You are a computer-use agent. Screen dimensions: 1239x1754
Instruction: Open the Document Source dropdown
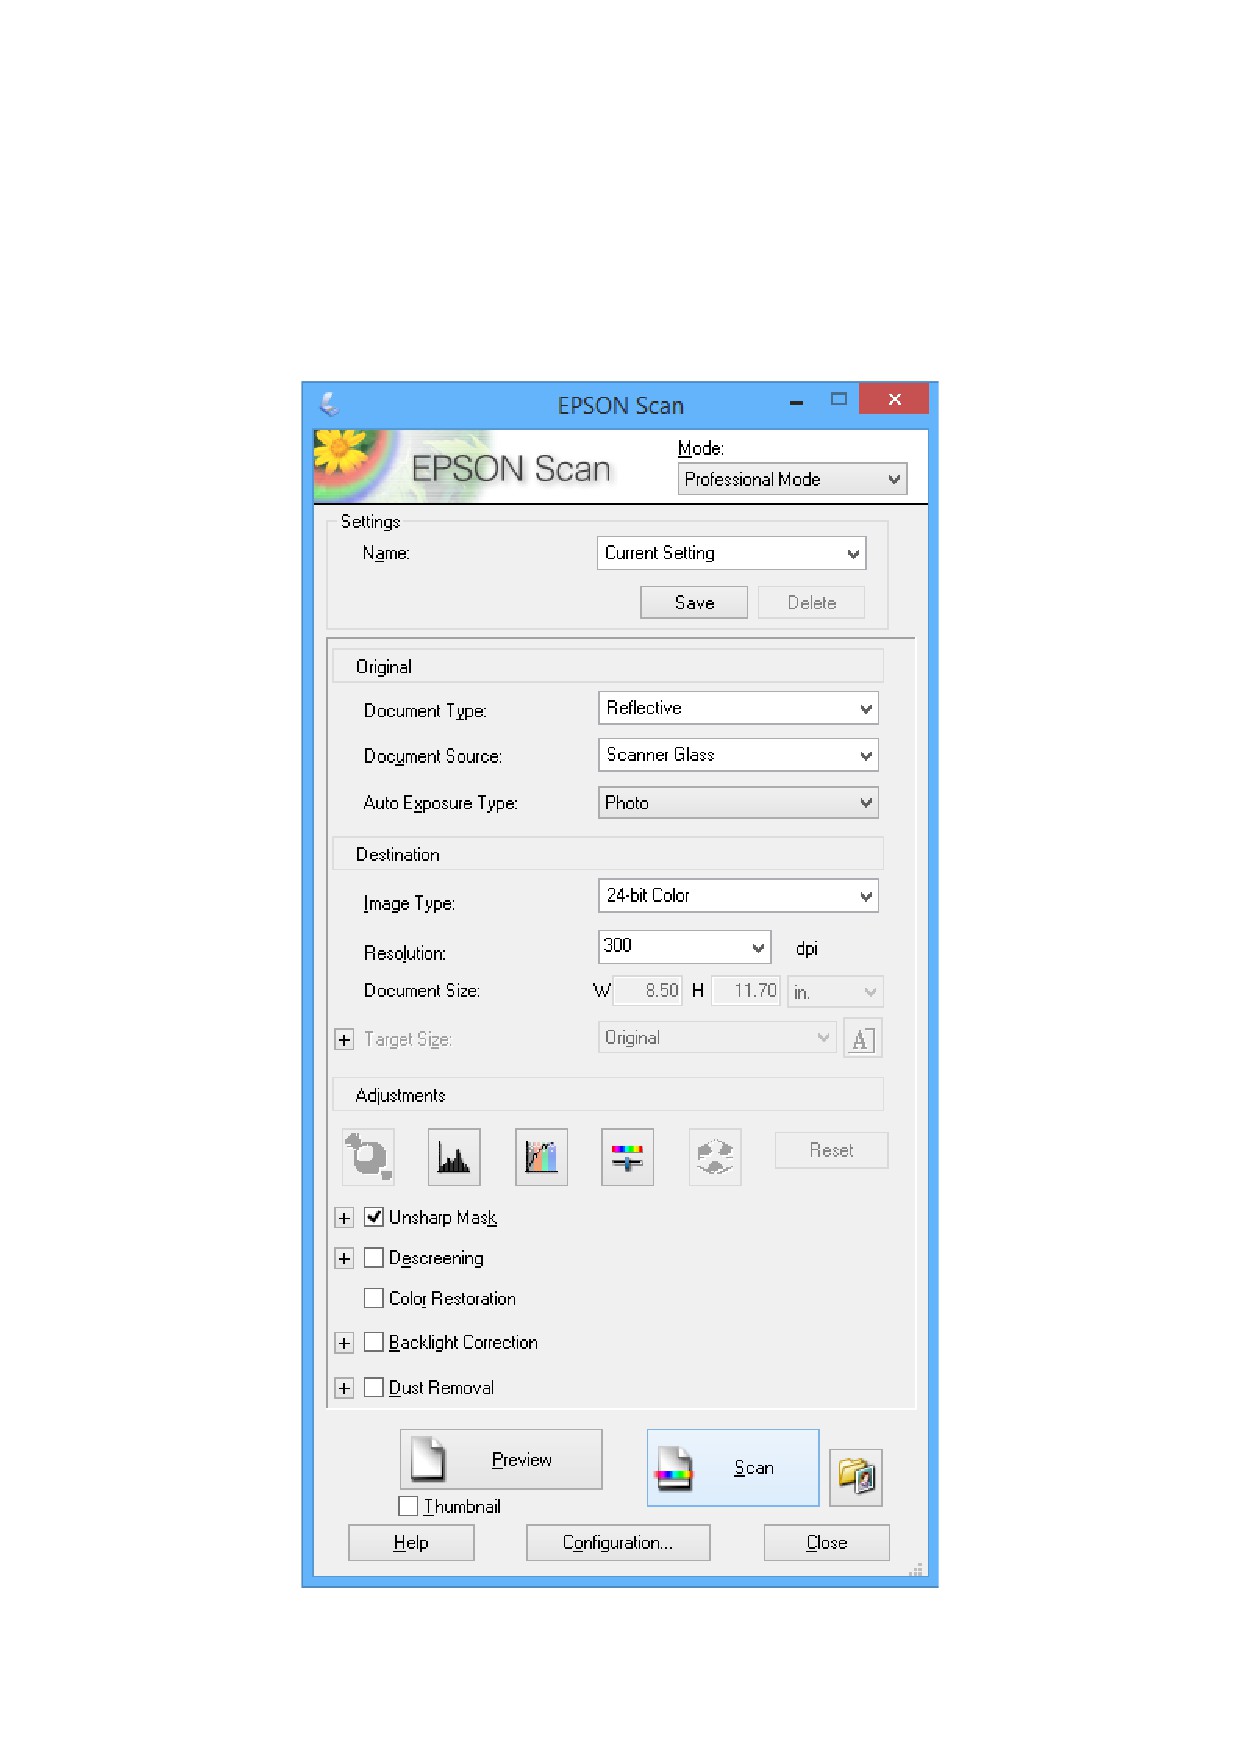pyautogui.click(x=738, y=755)
